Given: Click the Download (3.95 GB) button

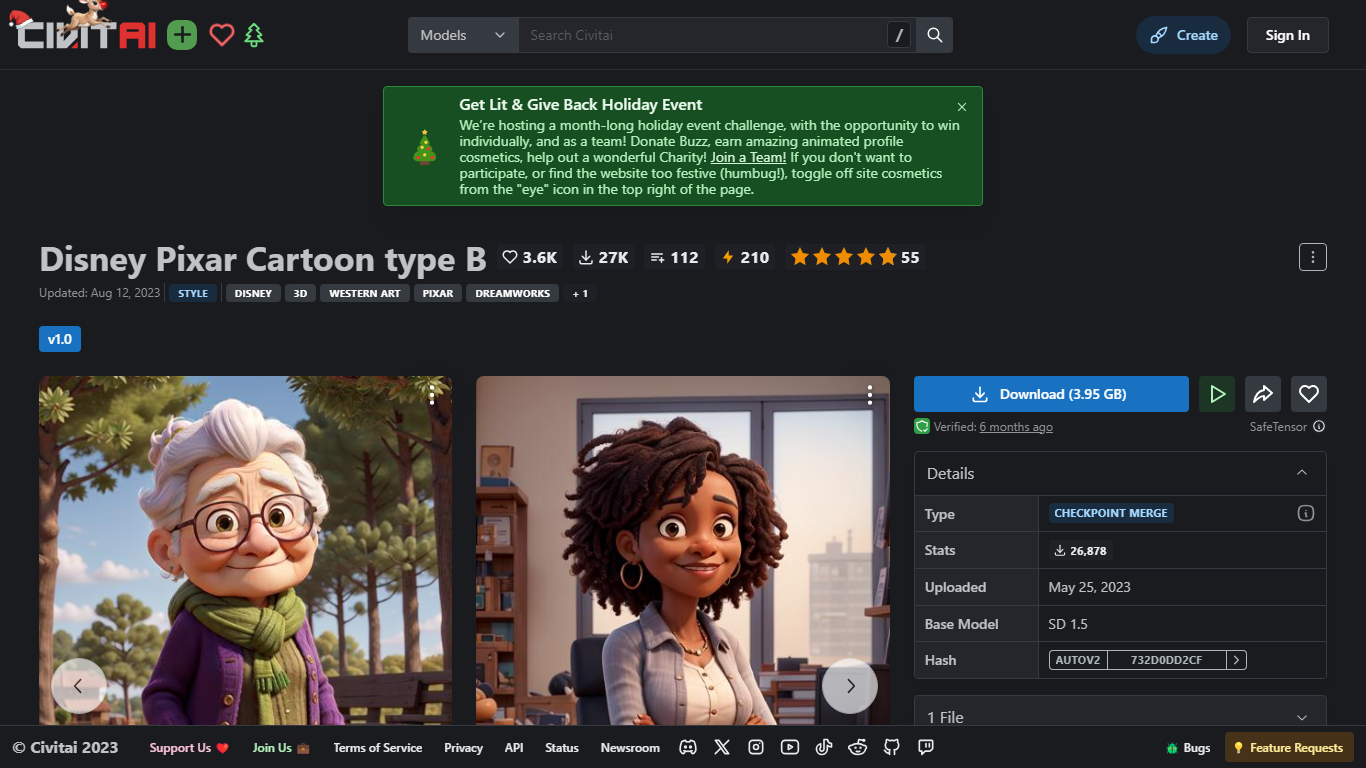Looking at the screenshot, I should click(1051, 394).
